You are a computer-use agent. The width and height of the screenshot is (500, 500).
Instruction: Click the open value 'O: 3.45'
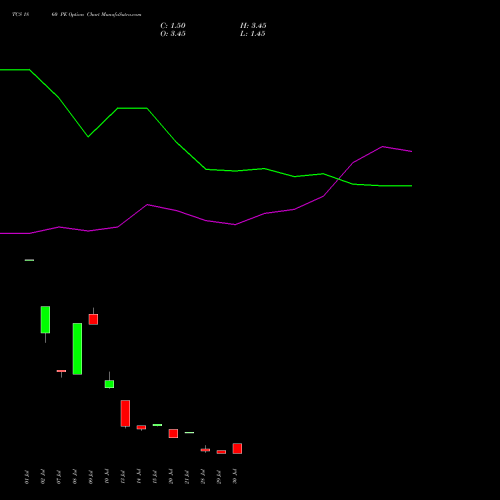[x=173, y=34]
